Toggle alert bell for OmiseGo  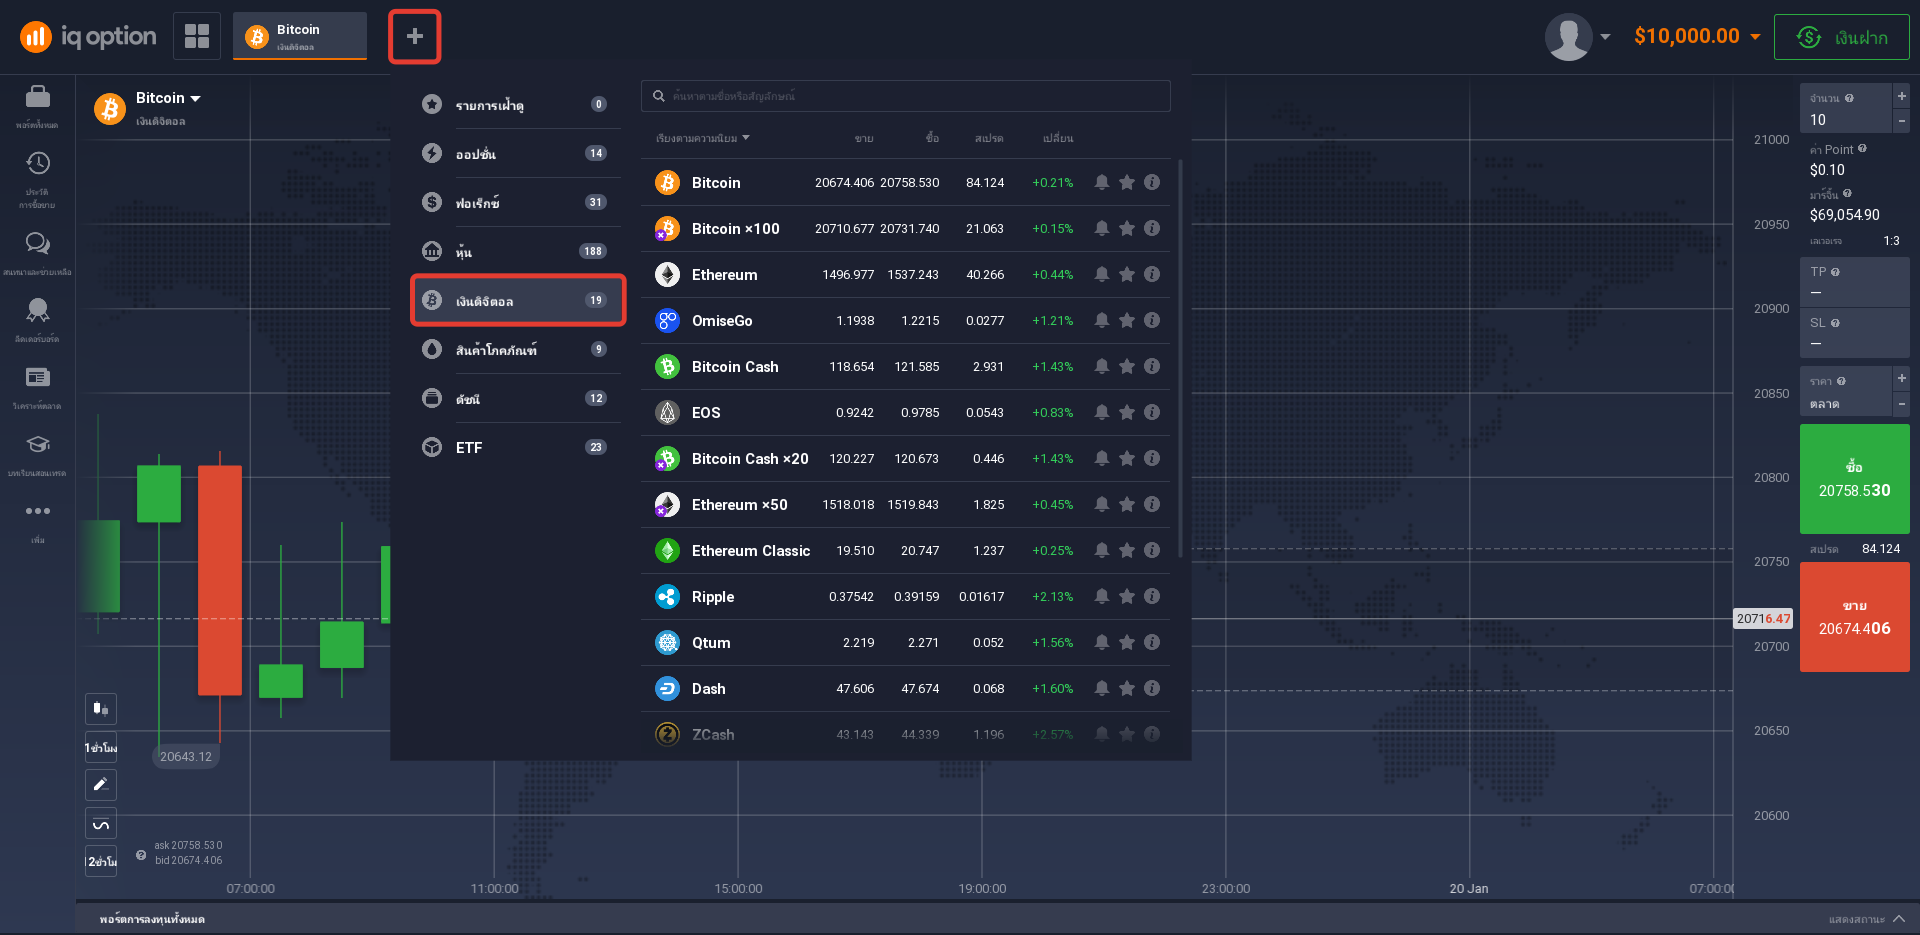coord(1102,320)
